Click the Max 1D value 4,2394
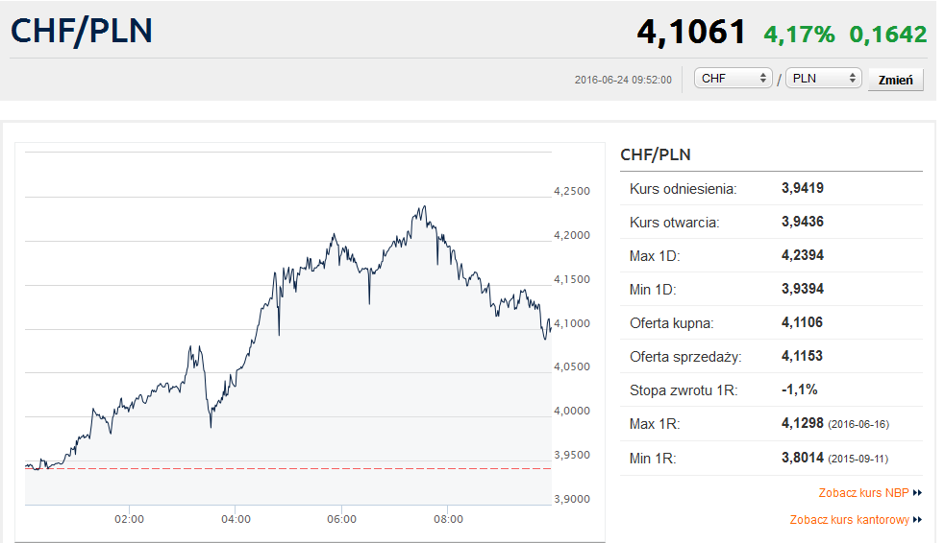 pyautogui.click(x=802, y=256)
